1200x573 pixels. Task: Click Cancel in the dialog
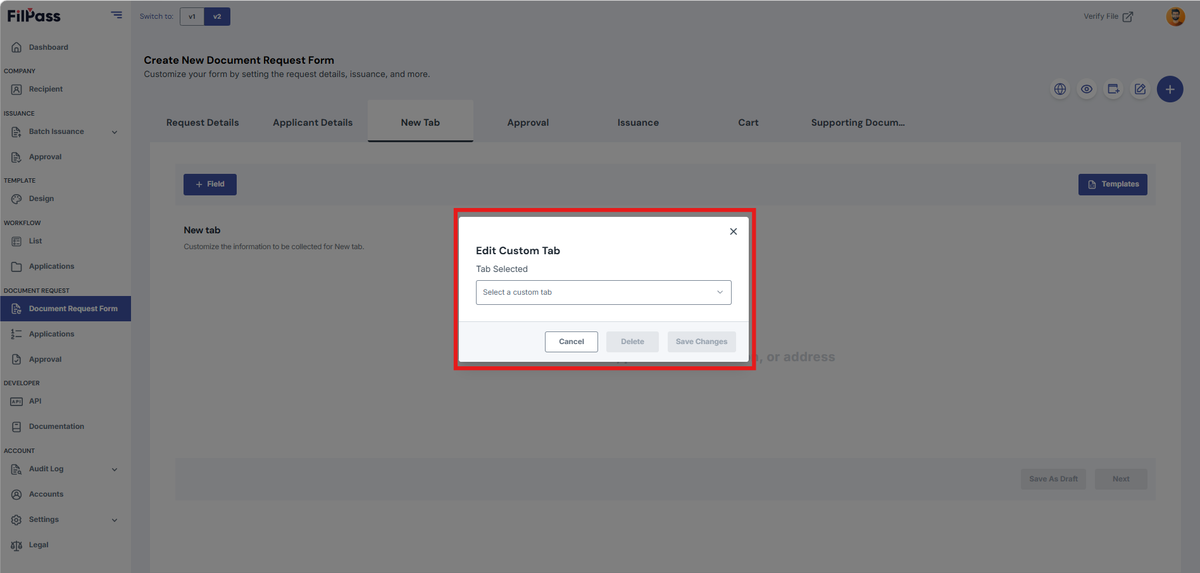coord(571,342)
